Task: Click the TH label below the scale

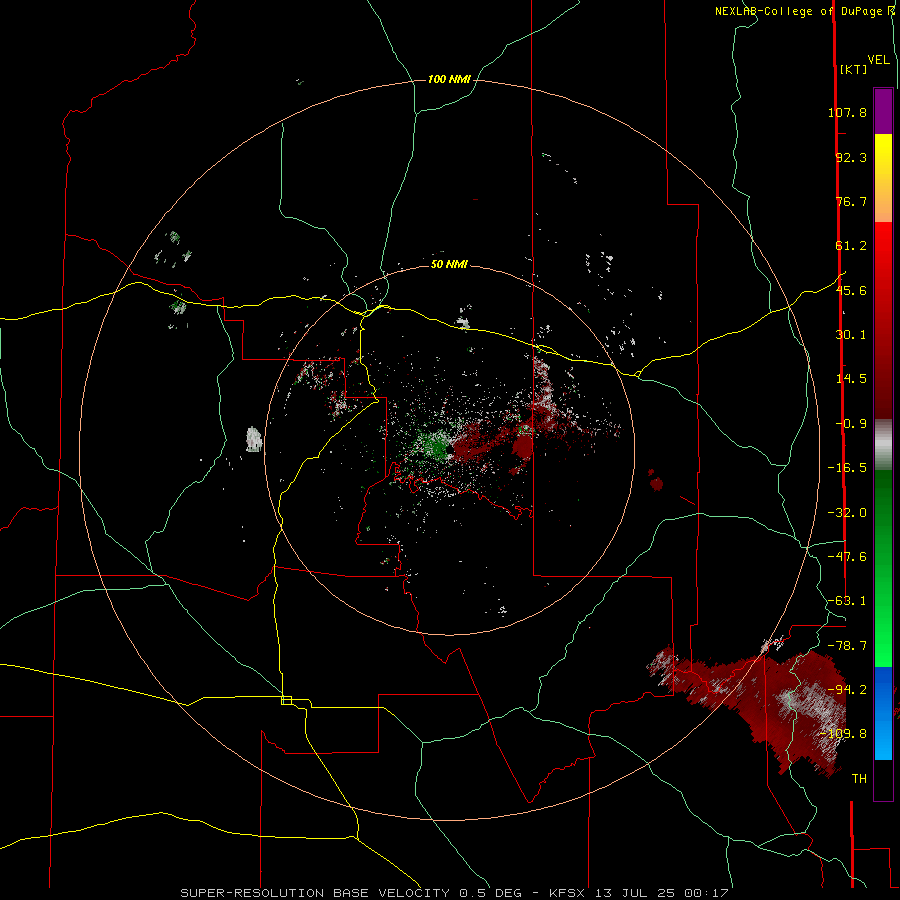Action: [859, 779]
